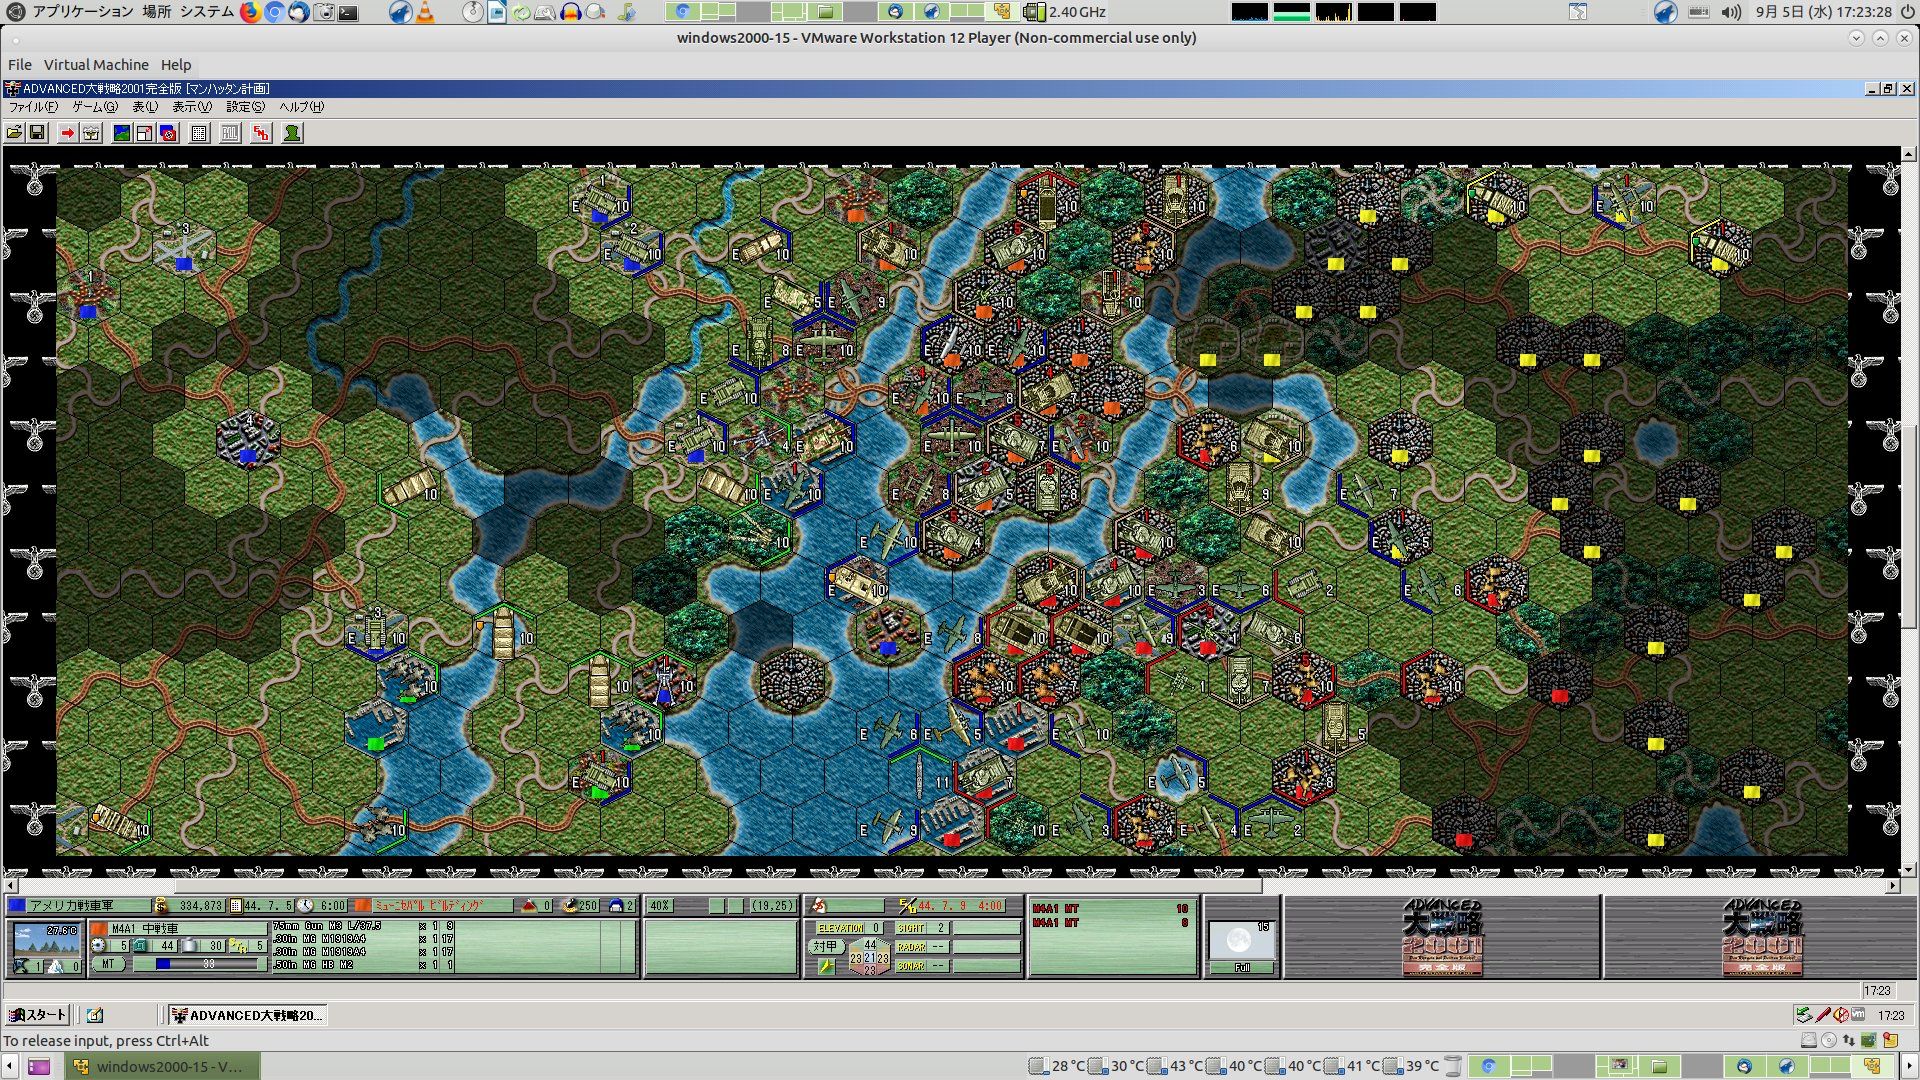The height and width of the screenshot is (1080, 1920).
Task: Click the windows2000-15 task in the bottom panel
Action: [162, 1066]
